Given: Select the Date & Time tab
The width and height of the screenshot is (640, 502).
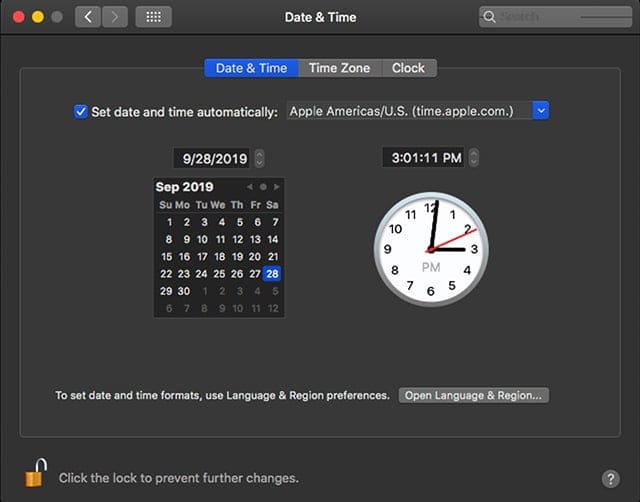Looking at the screenshot, I should (251, 68).
